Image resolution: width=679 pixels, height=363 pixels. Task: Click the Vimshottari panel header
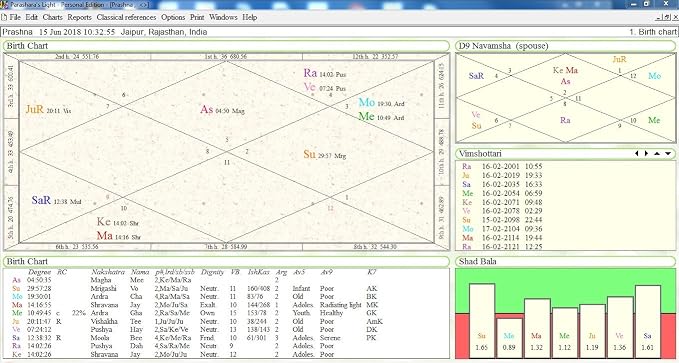click(566, 154)
